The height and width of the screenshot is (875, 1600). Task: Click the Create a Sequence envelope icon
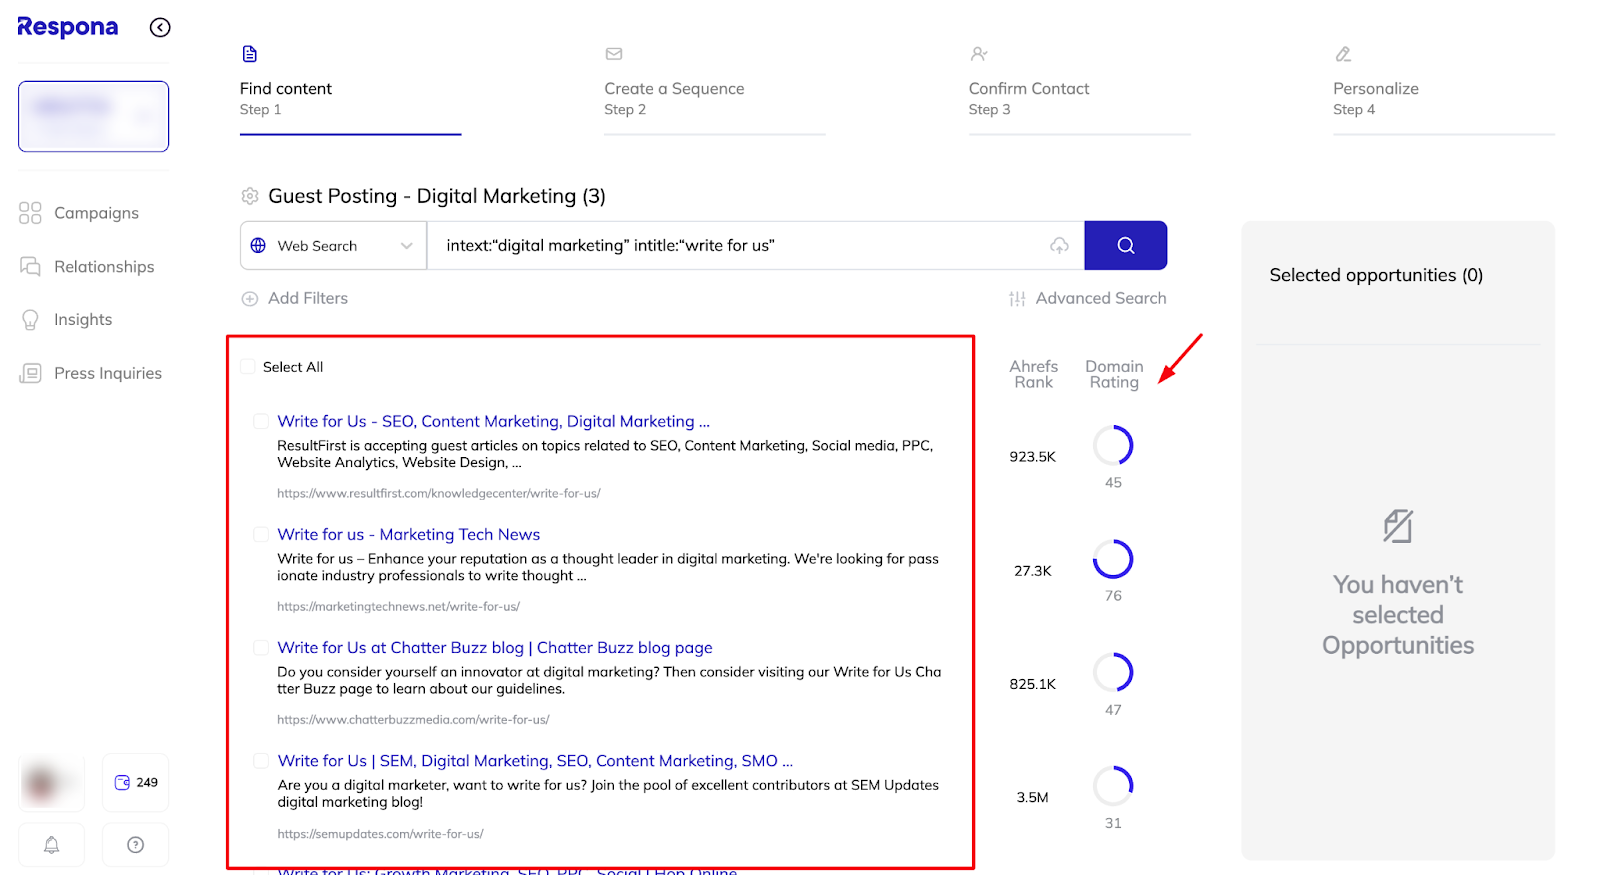(x=614, y=54)
